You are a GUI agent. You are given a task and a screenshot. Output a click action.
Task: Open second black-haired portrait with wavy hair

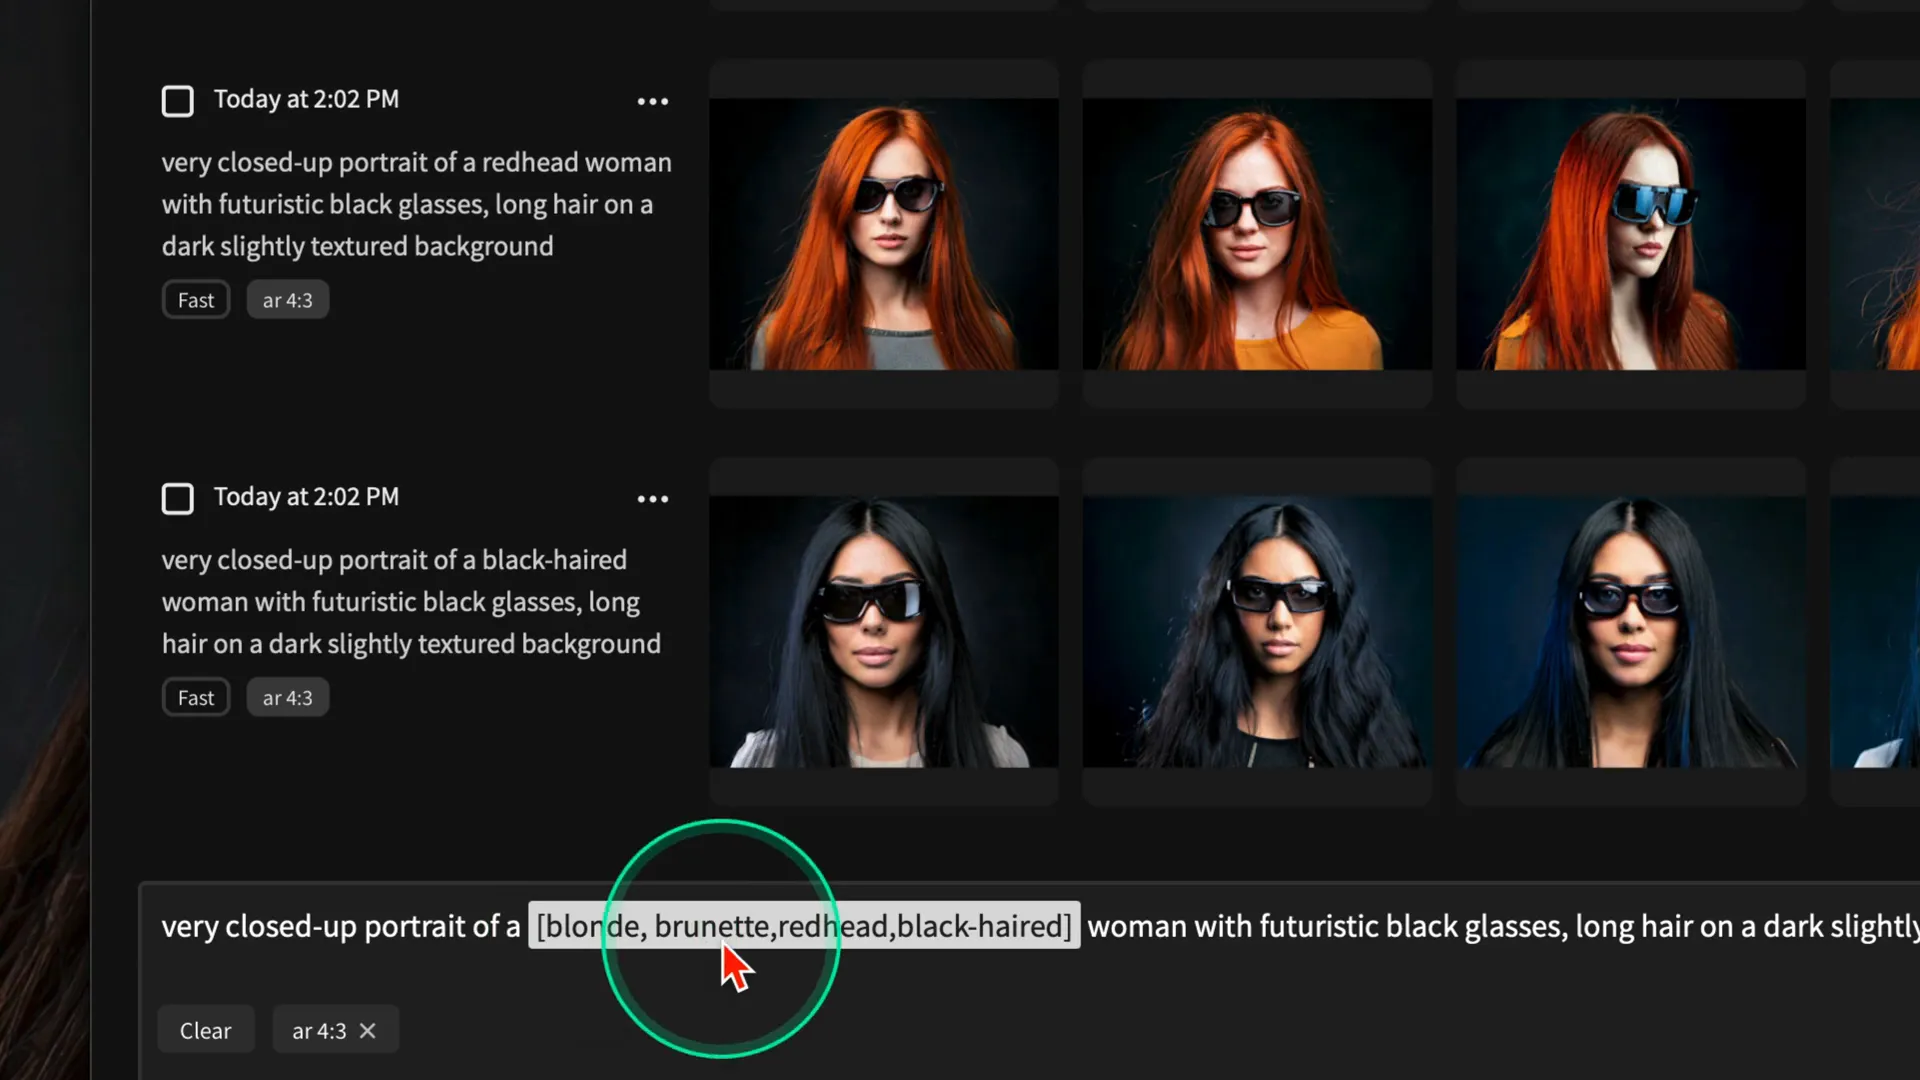pyautogui.click(x=1257, y=632)
